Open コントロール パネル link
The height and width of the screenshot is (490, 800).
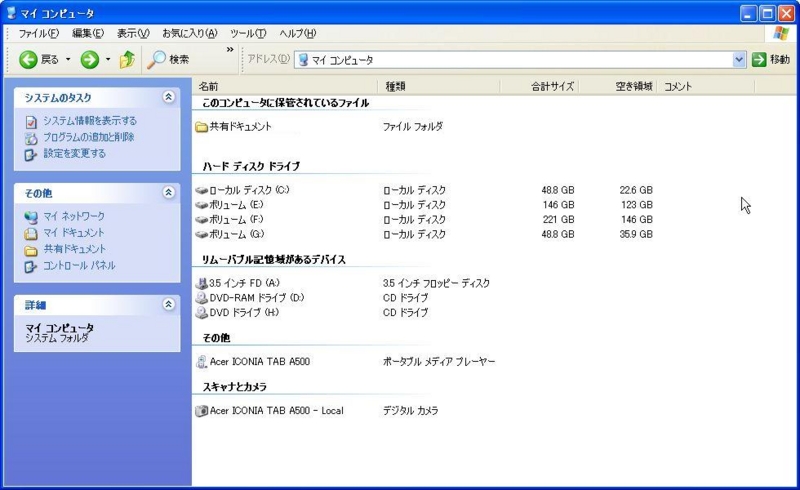[x=79, y=265]
